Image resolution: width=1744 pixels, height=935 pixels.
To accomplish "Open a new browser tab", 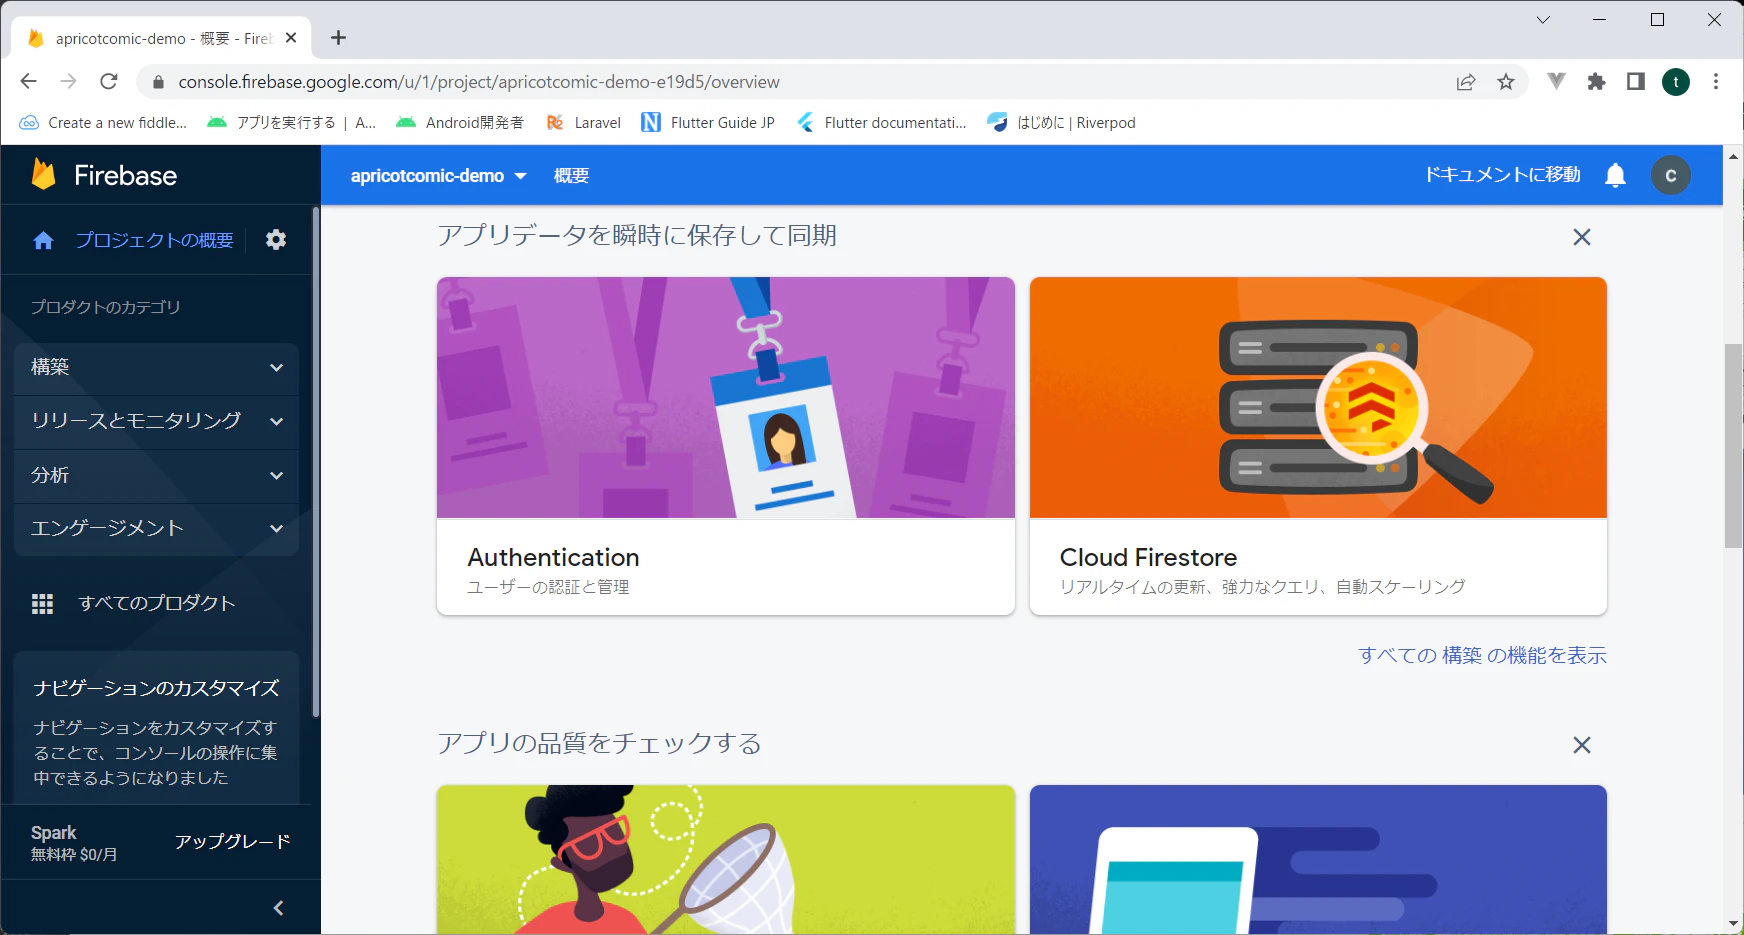I will 339,38.
